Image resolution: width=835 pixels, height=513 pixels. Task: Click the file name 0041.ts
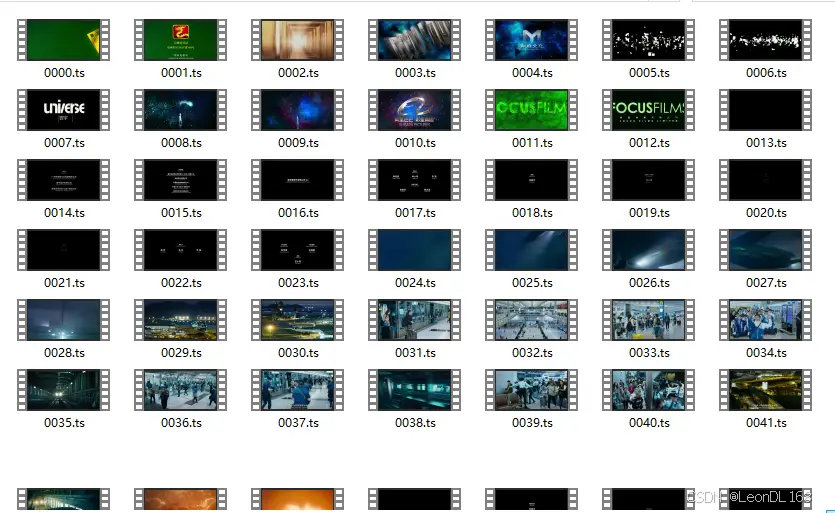766,423
